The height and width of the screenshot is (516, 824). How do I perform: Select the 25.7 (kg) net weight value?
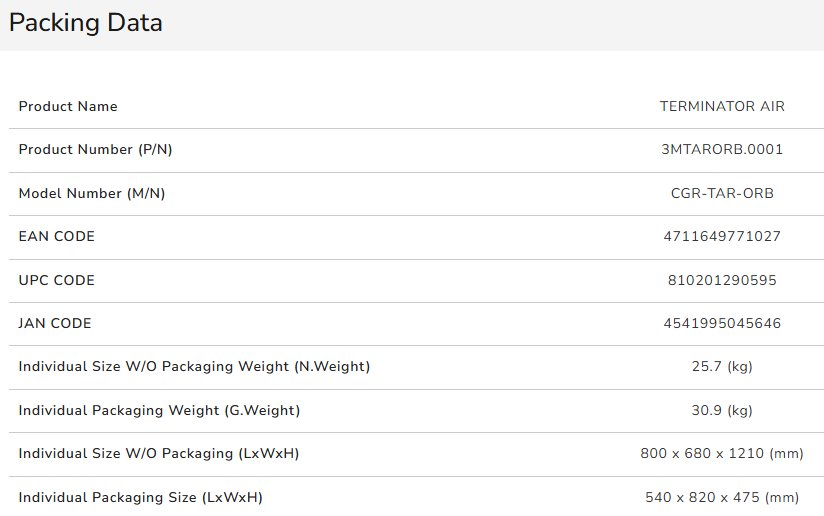point(722,367)
